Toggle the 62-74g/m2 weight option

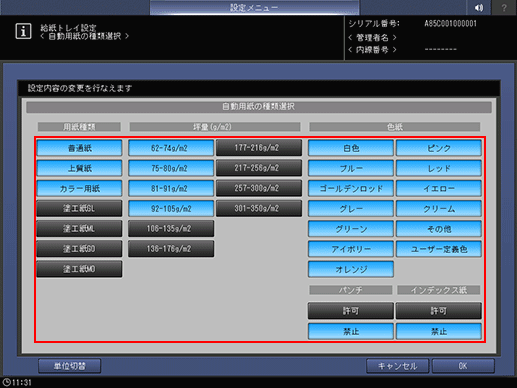tap(171, 148)
